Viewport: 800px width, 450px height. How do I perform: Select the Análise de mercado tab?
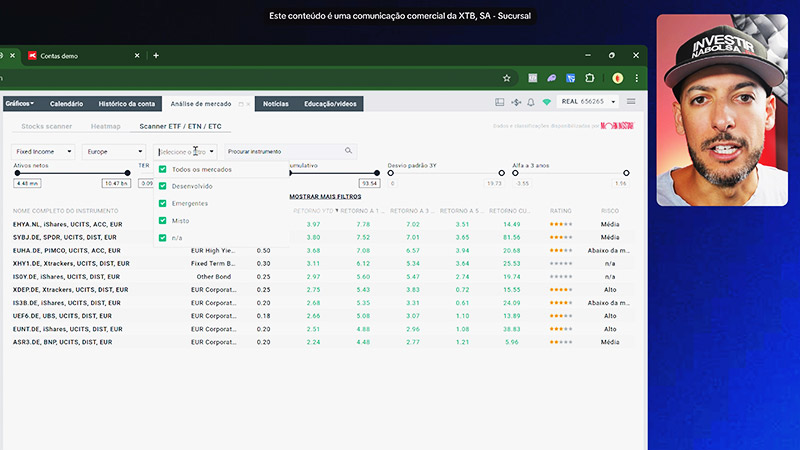pyautogui.click(x=201, y=104)
